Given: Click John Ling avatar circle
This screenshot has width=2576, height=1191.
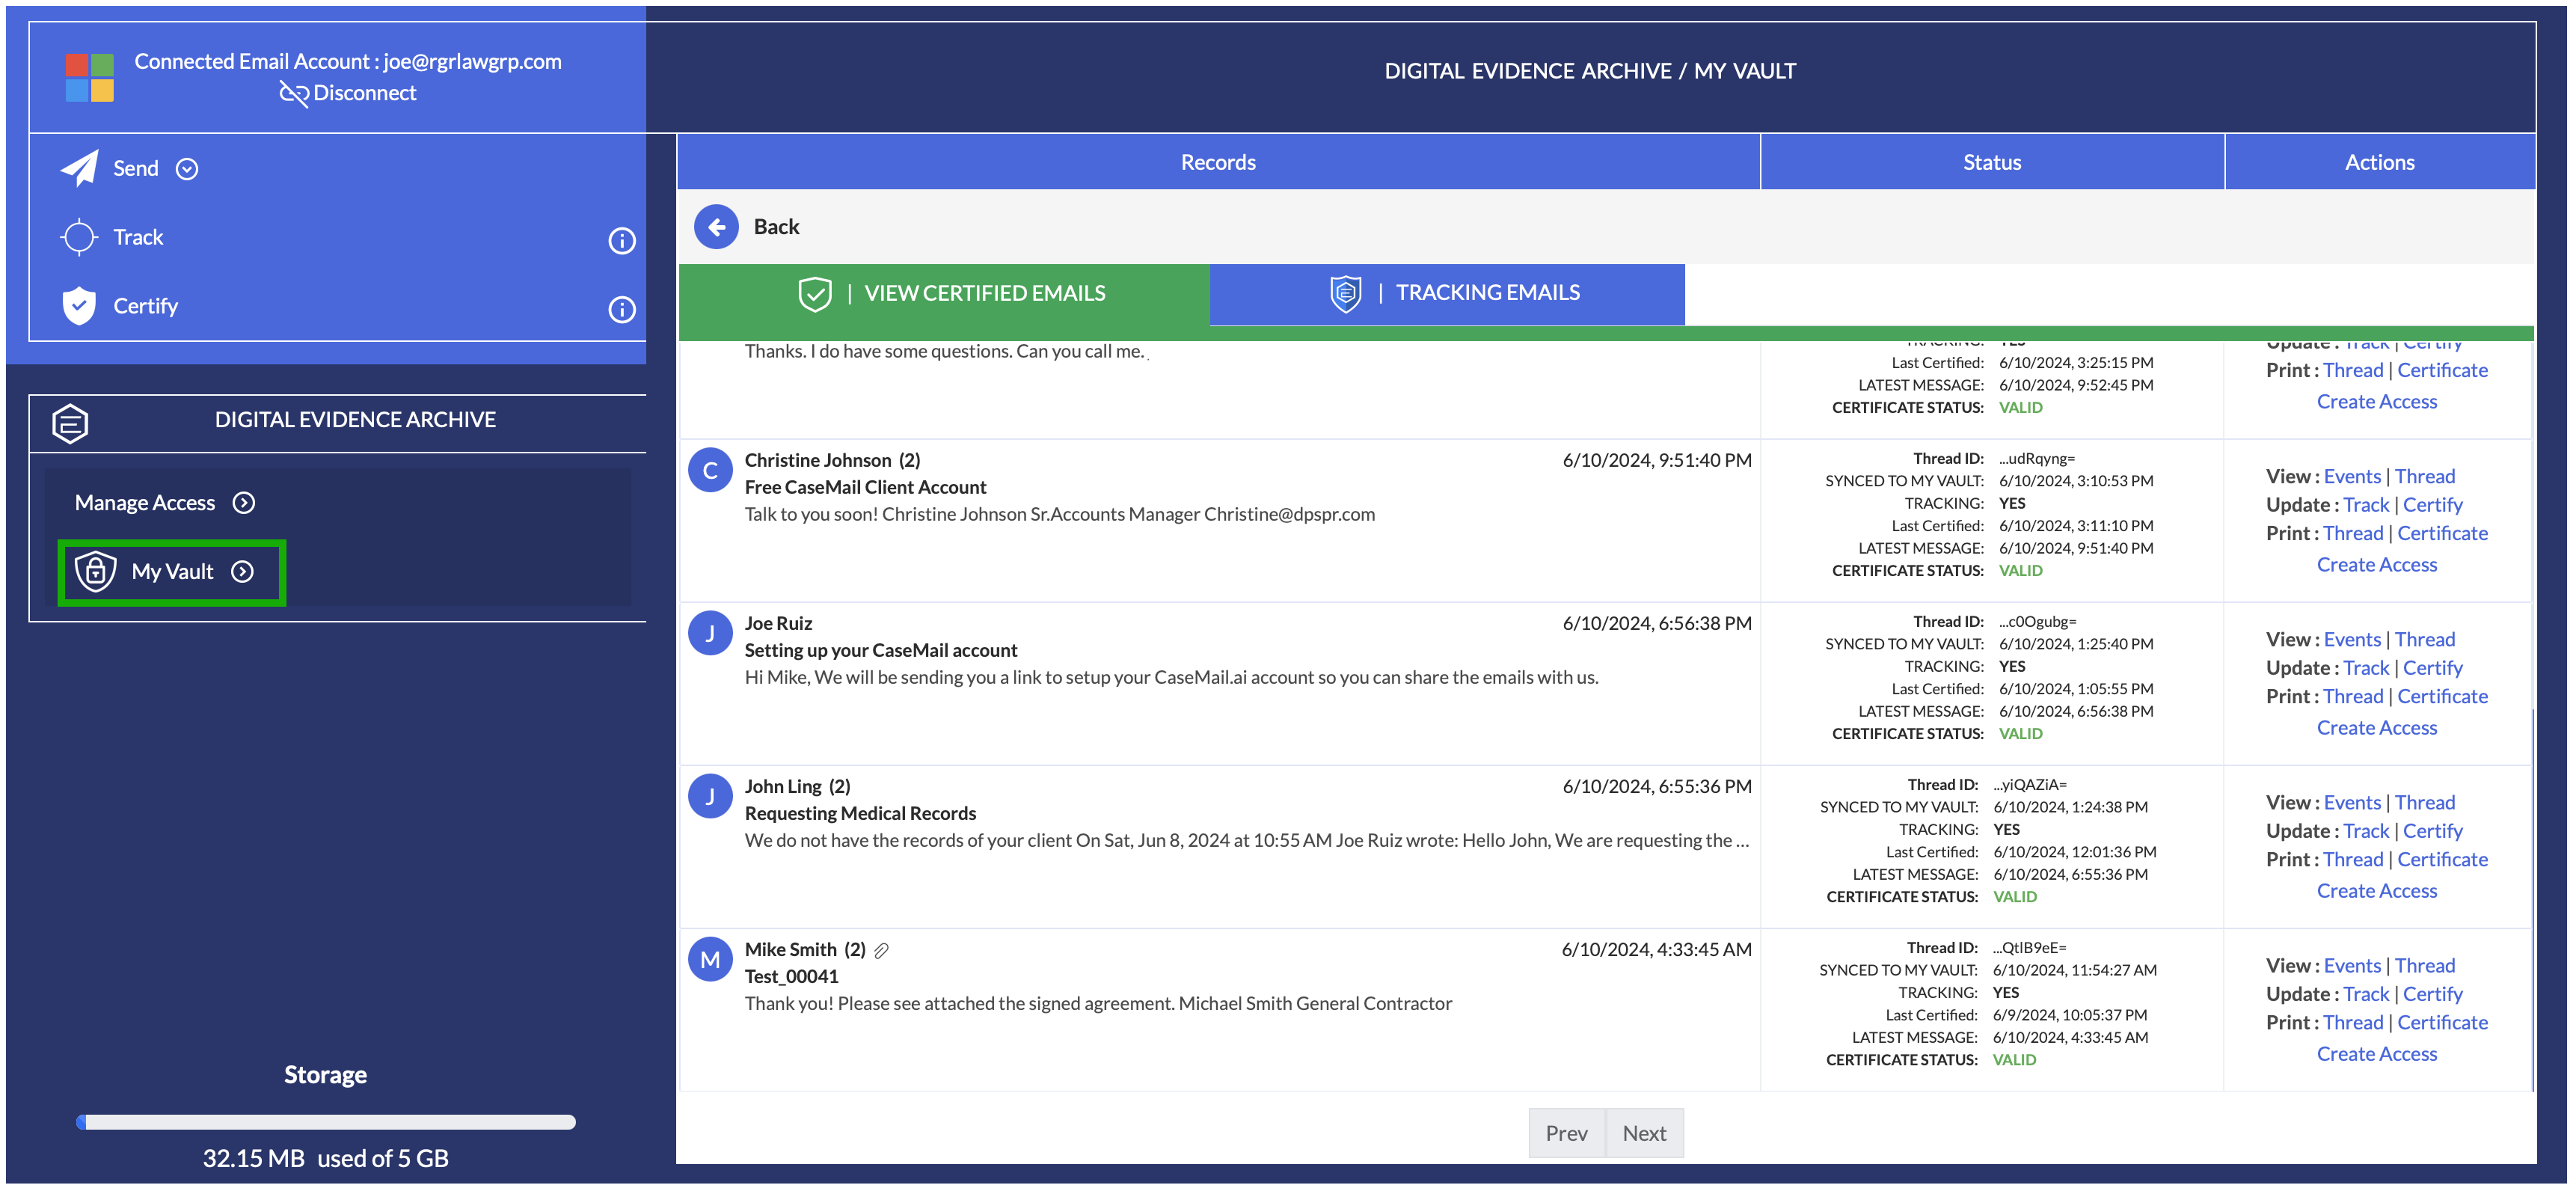Looking at the screenshot, I should 710,796.
